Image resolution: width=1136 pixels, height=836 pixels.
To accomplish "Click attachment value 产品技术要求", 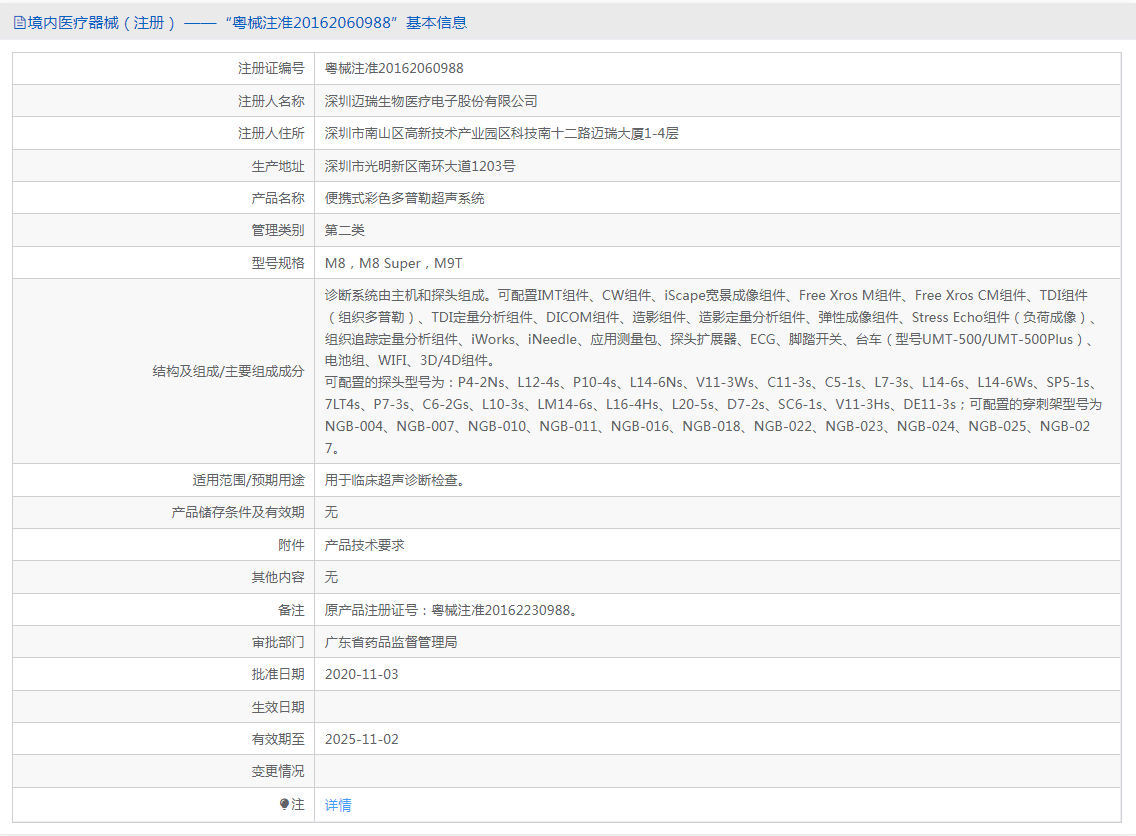I will pos(364,546).
